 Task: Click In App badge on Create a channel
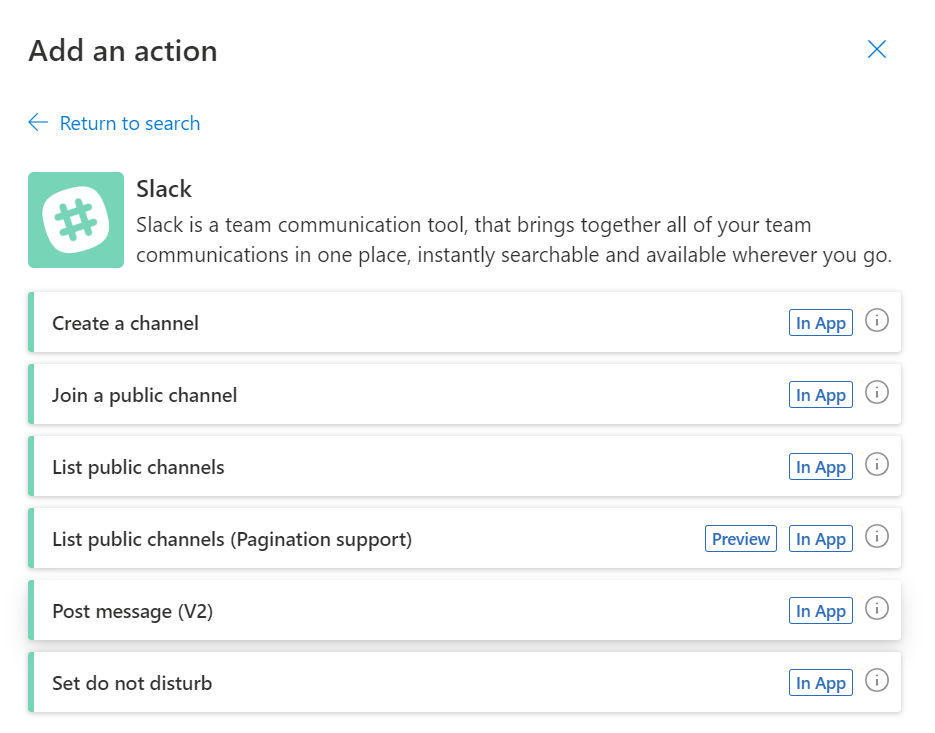point(821,323)
